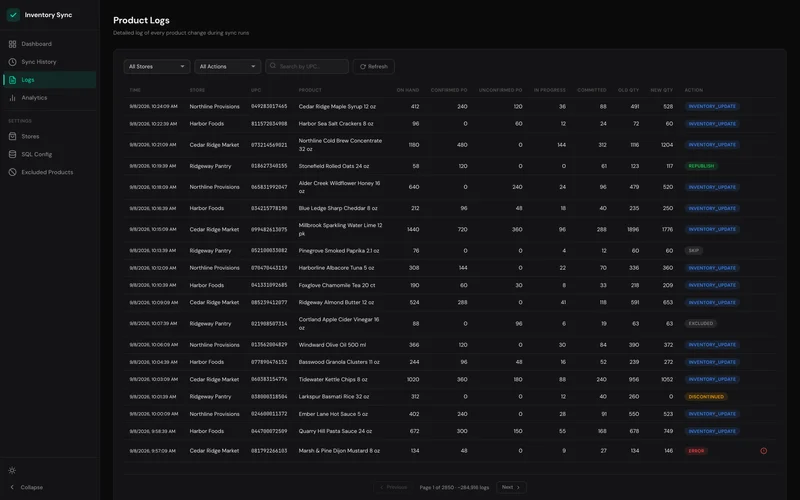800x500 pixels.
Task: Click DISCONTINUED badge on Larkspur Basmati Rice row
Action: [706, 396]
